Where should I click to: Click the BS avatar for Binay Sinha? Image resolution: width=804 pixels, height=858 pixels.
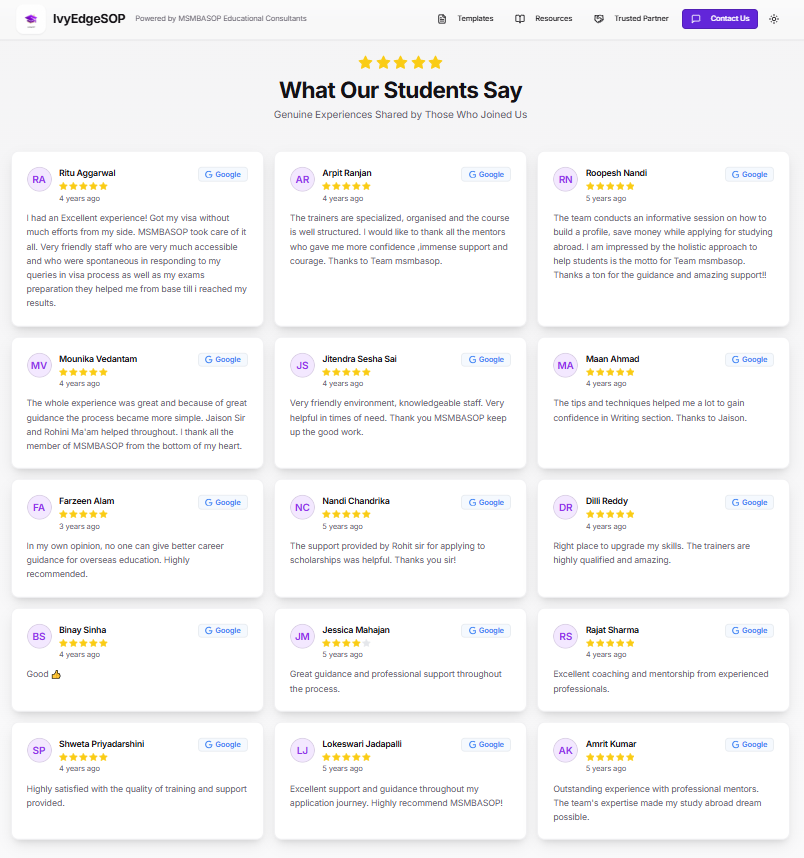click(x=39, y=636)
